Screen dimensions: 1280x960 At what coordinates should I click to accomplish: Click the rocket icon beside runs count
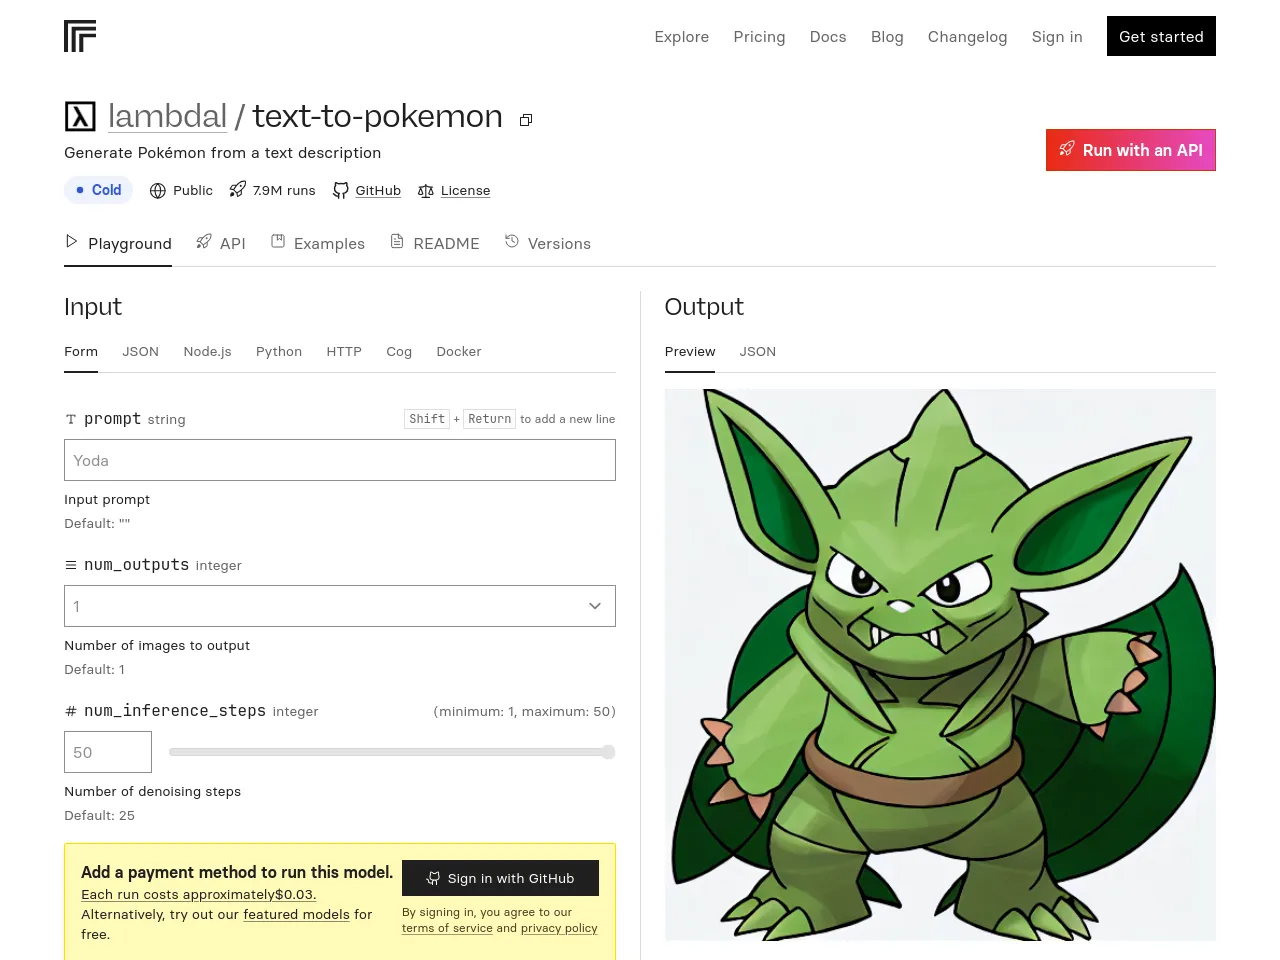pyautogui.click(x=238, y=189)
